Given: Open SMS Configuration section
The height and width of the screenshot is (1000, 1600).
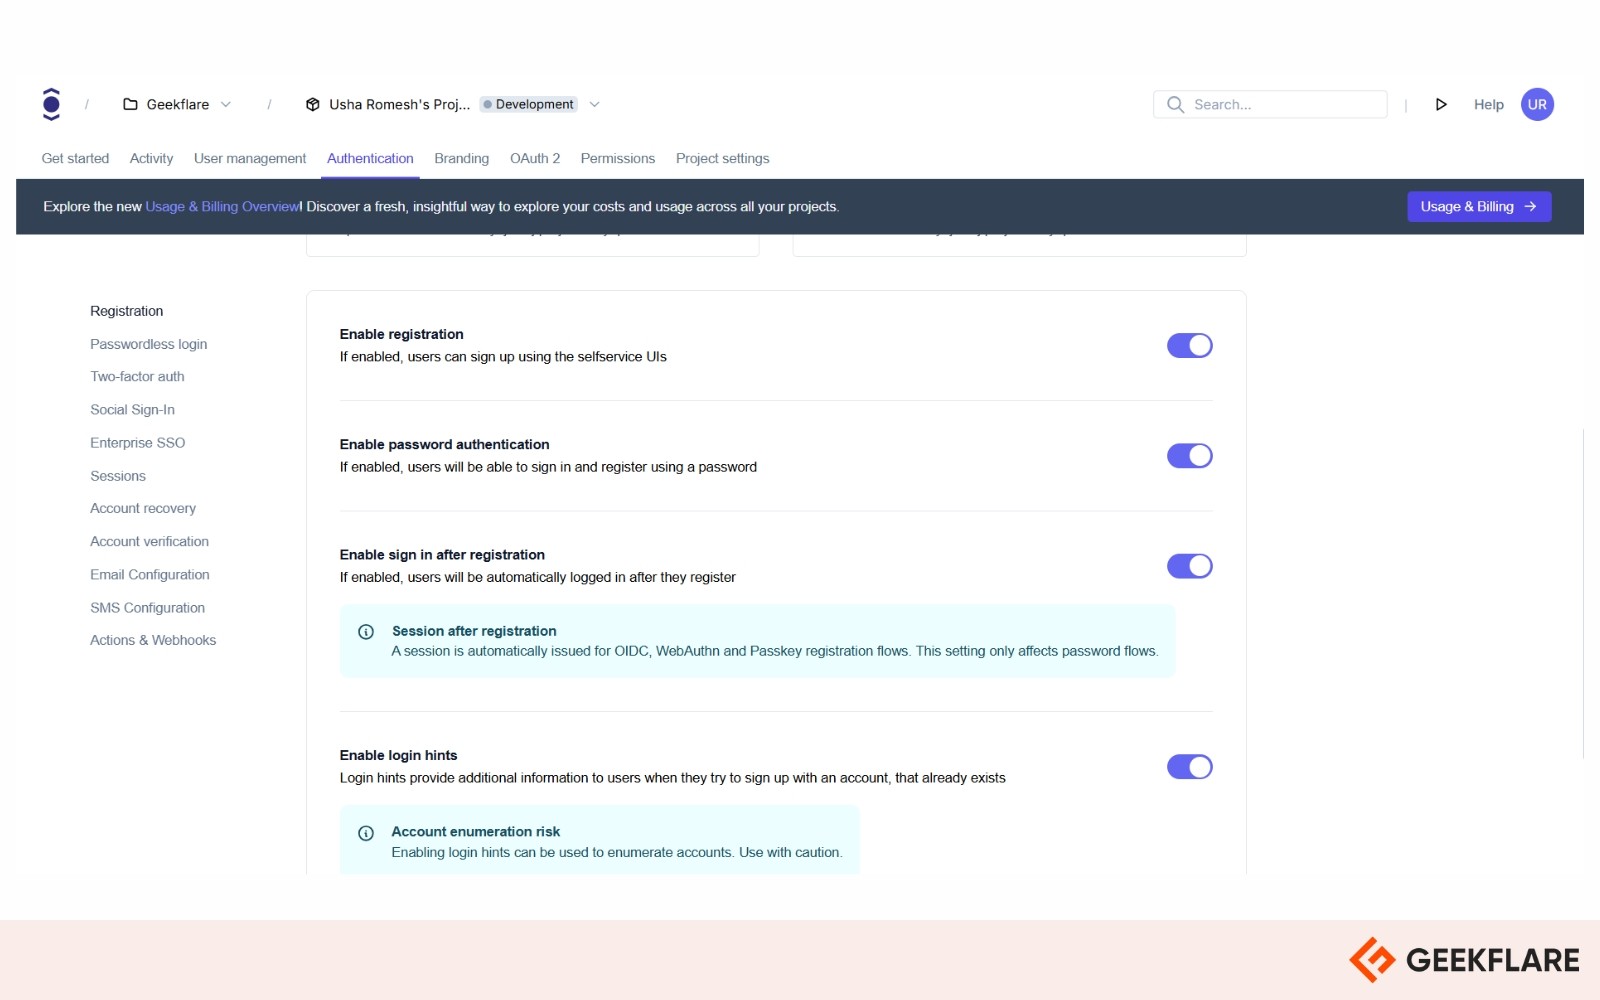Looking at the screenshot, I should (x=148, y=608).
